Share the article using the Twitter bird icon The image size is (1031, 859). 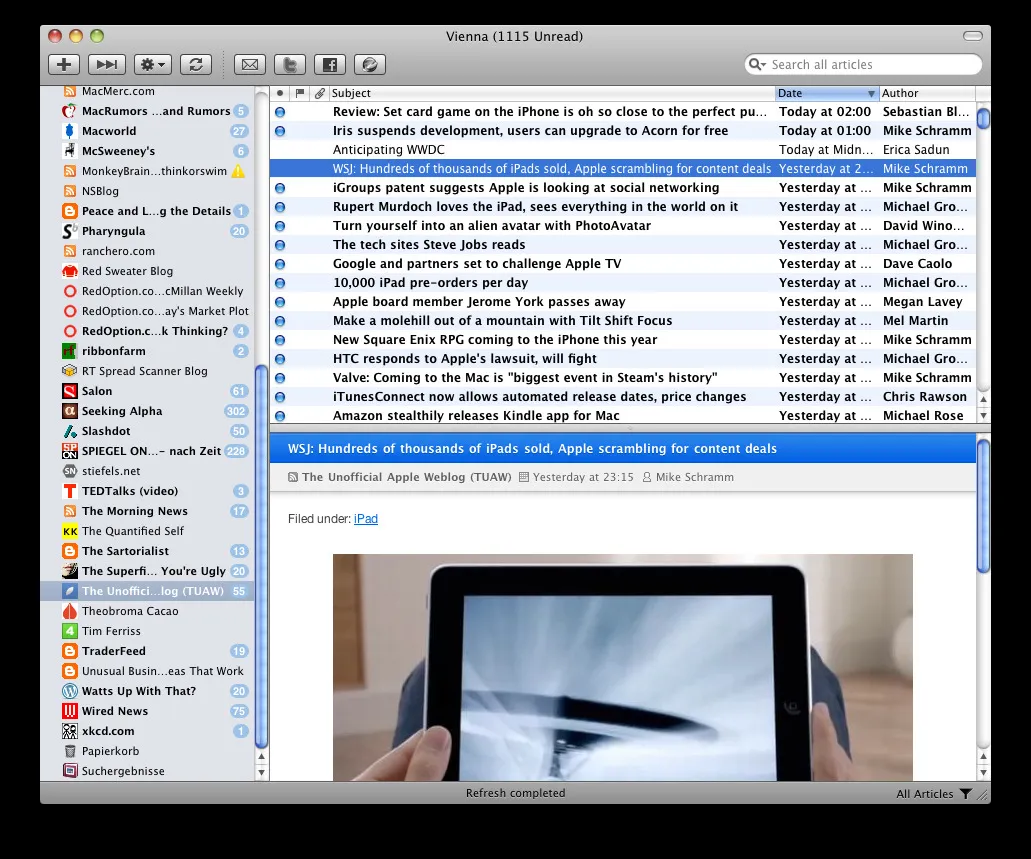289,63
